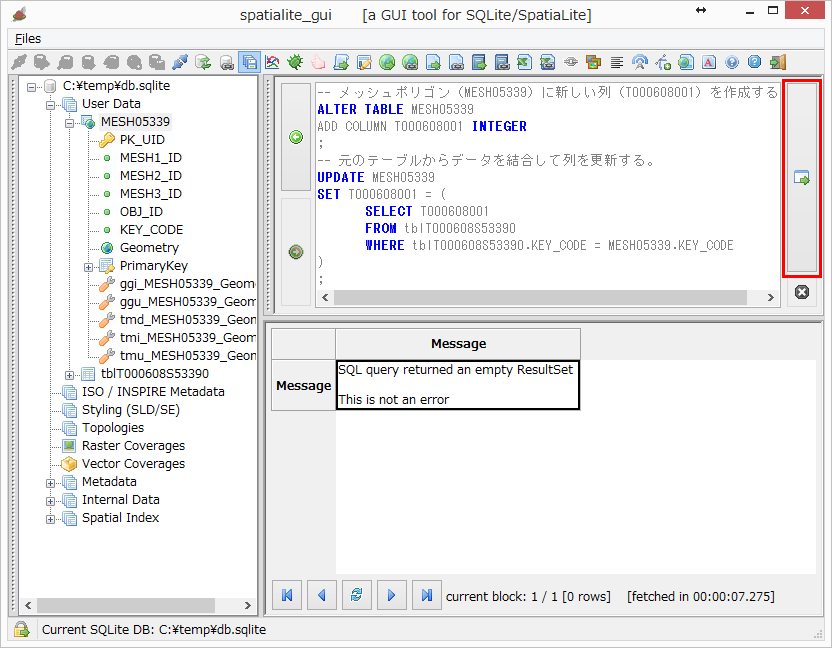Go to the first ResultSet block
The height and width of the screenshot is (648, 832).
[287, 595]
